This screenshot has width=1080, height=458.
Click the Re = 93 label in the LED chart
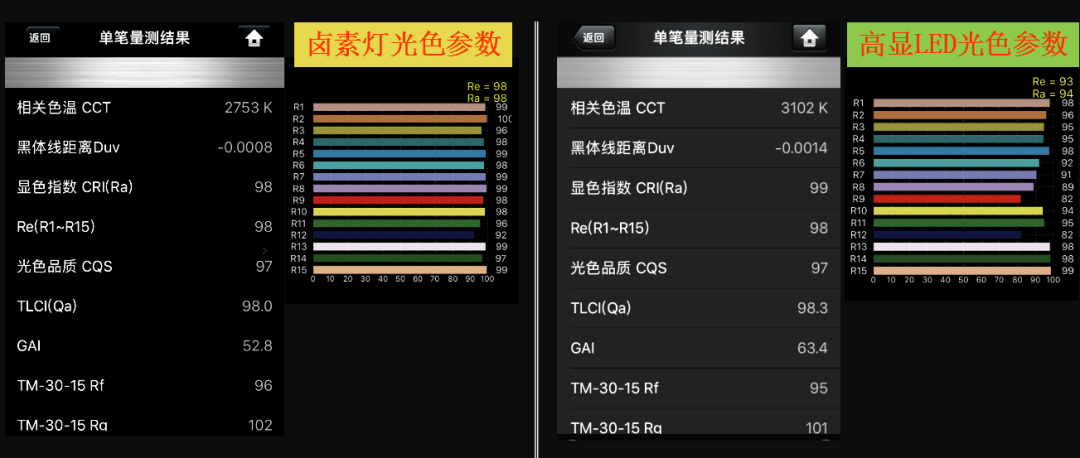pos(1052,83)
